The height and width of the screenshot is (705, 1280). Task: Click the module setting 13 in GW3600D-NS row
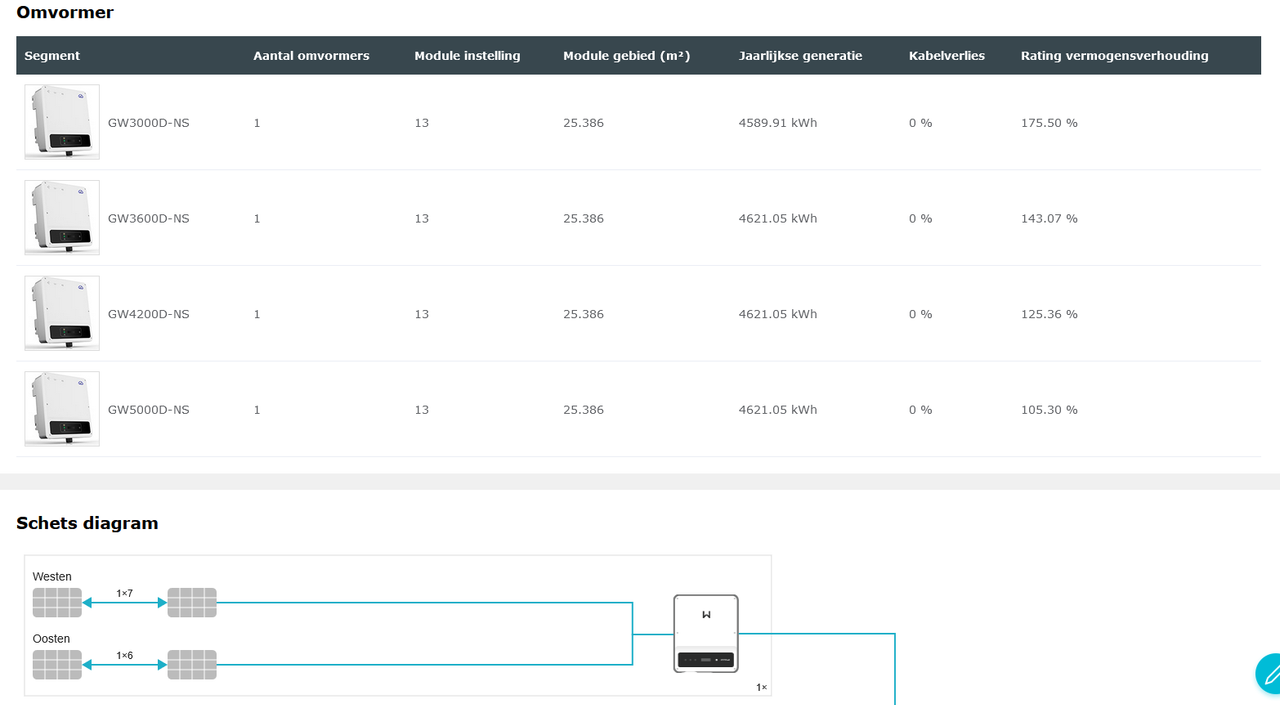click(x=421, y=218)
